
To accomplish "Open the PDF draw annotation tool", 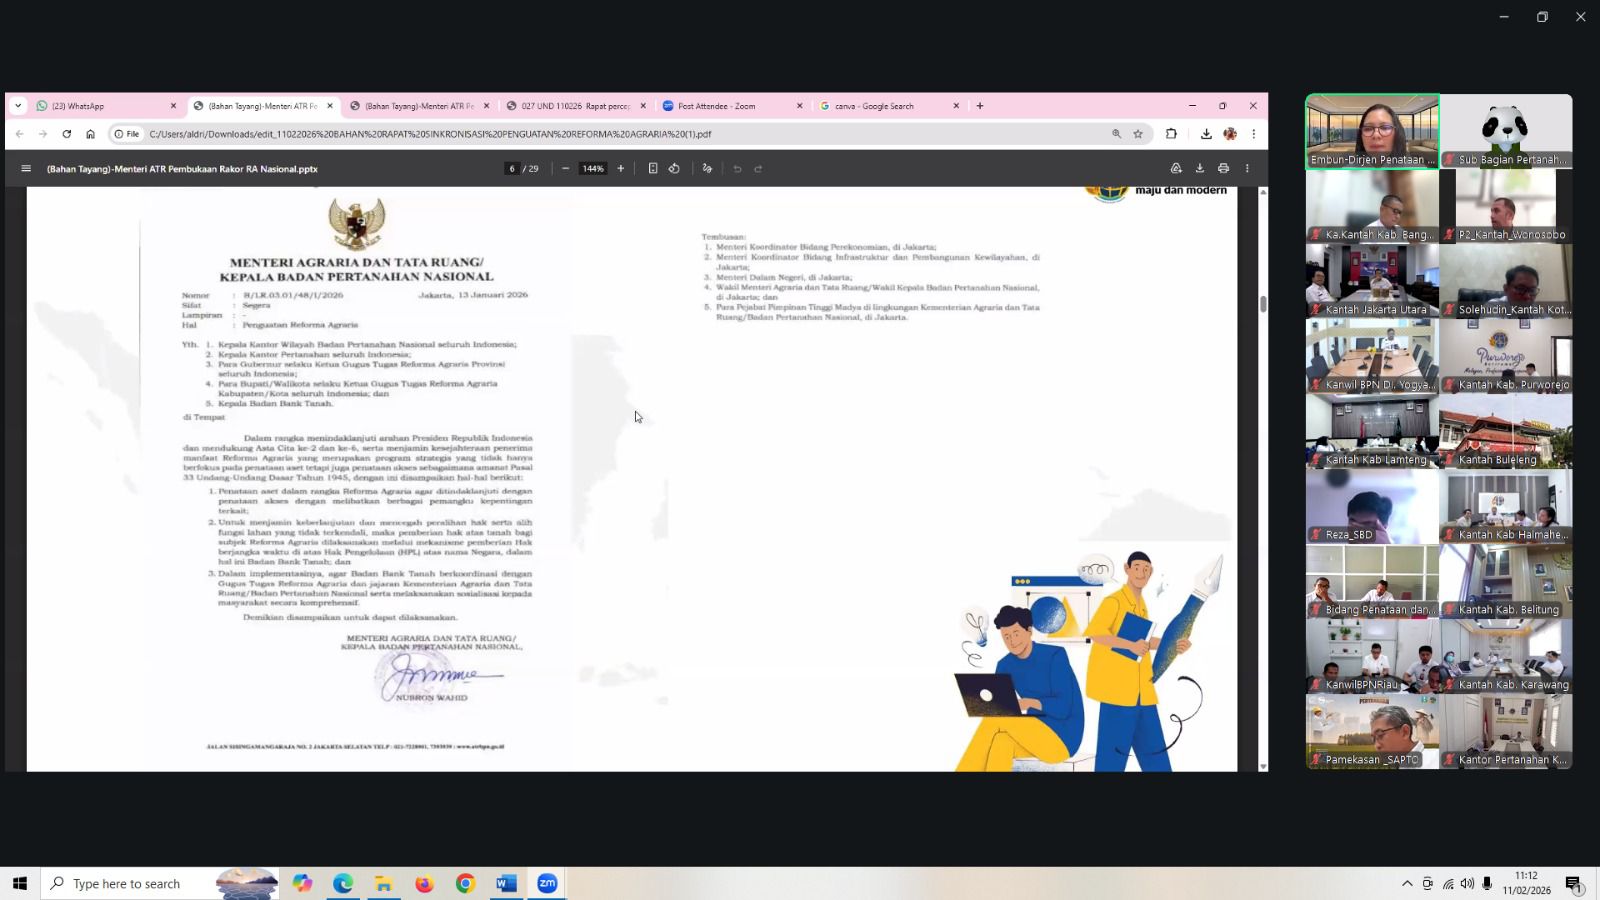I will click(x=707, y=169).
